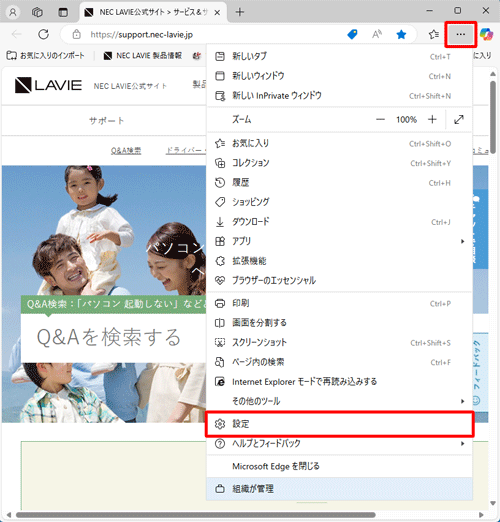Select ページ内の検索 menu item

(x=339, y=362)
